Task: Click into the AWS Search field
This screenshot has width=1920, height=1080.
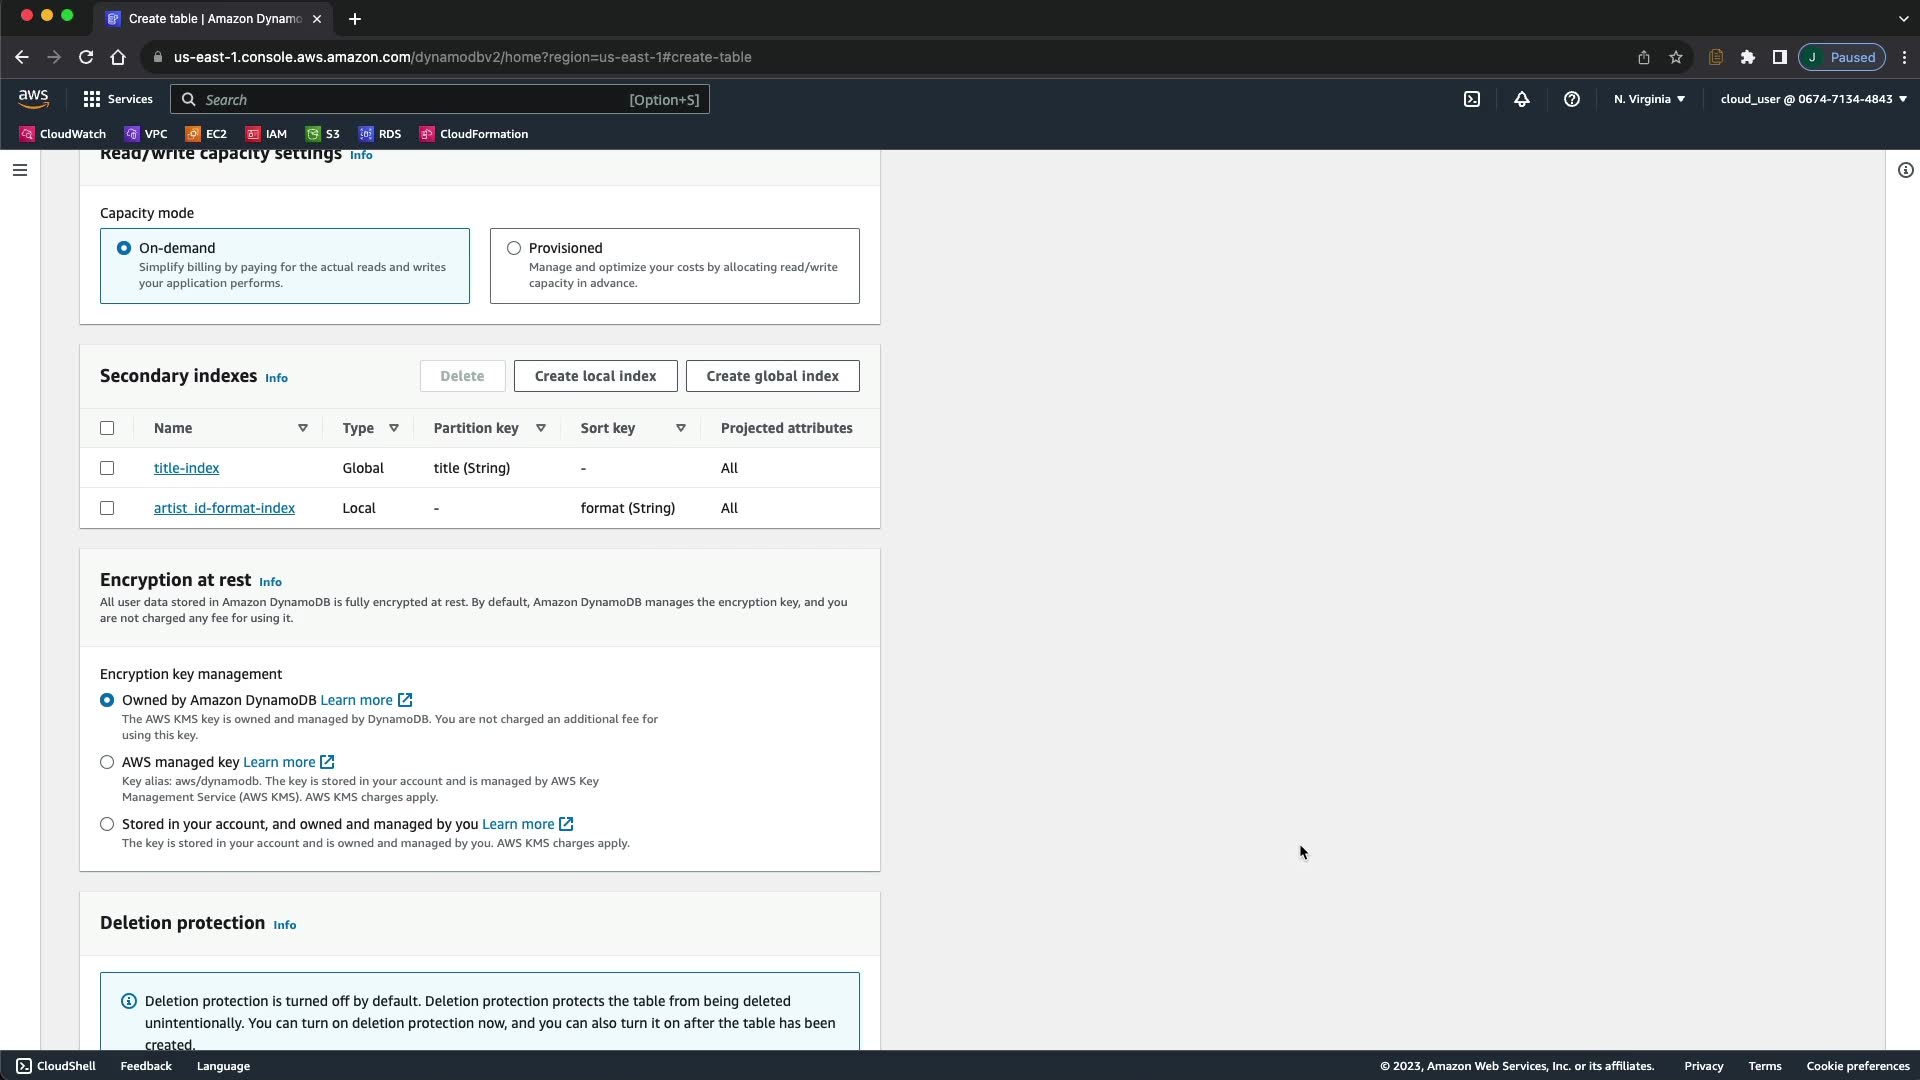Action: tap(410, 99)
